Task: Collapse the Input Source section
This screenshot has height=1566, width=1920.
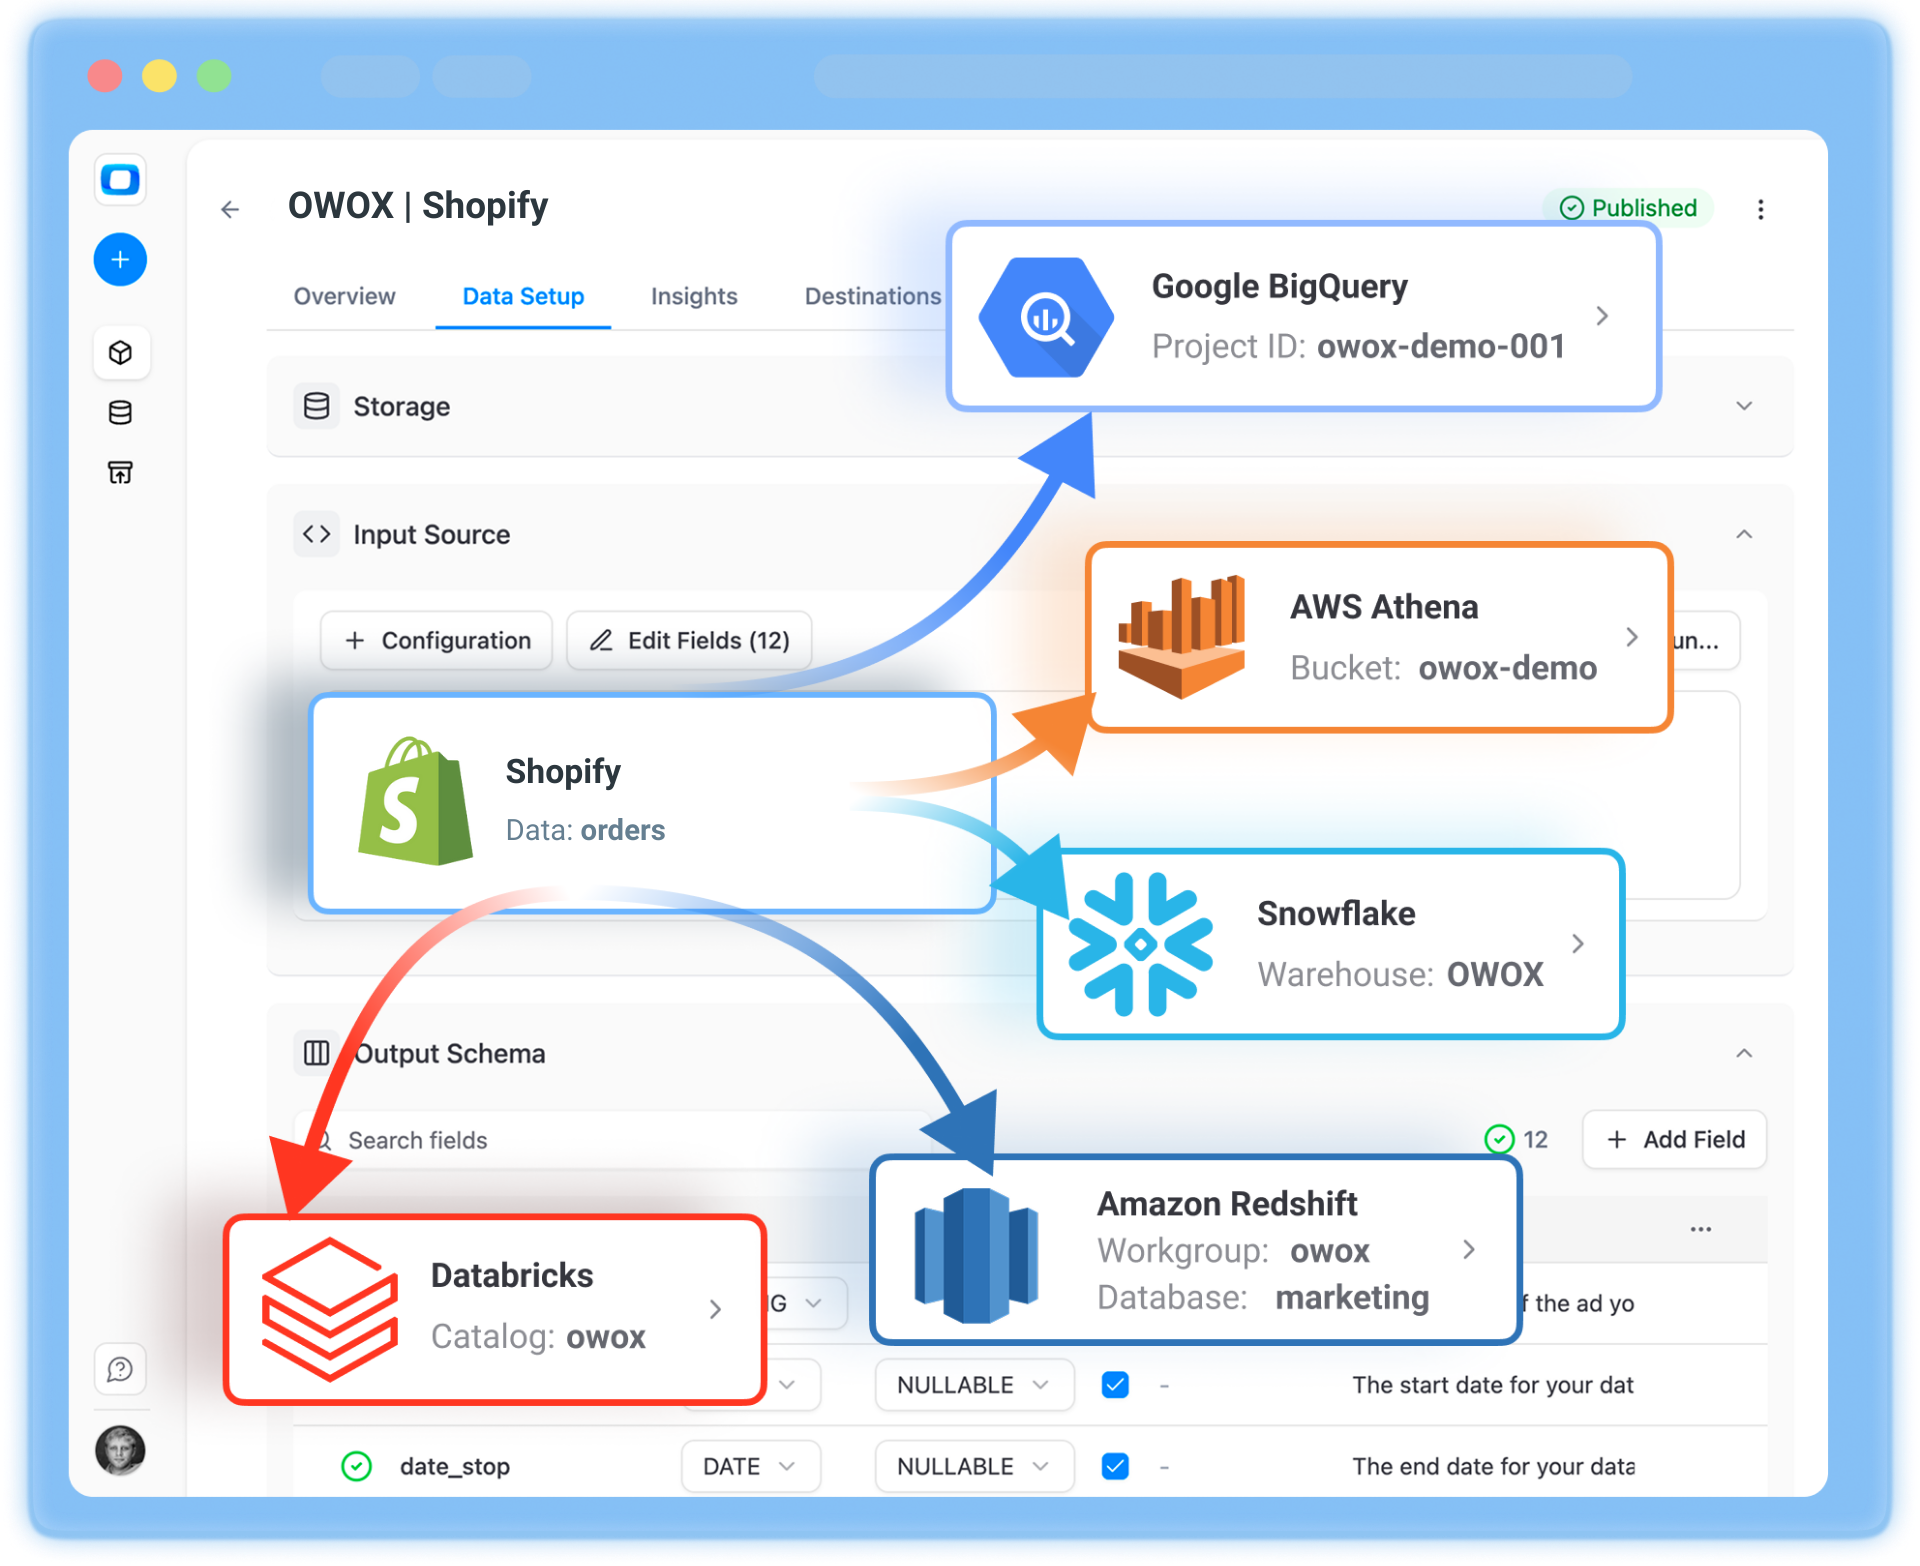Action: pos(1744,534)
